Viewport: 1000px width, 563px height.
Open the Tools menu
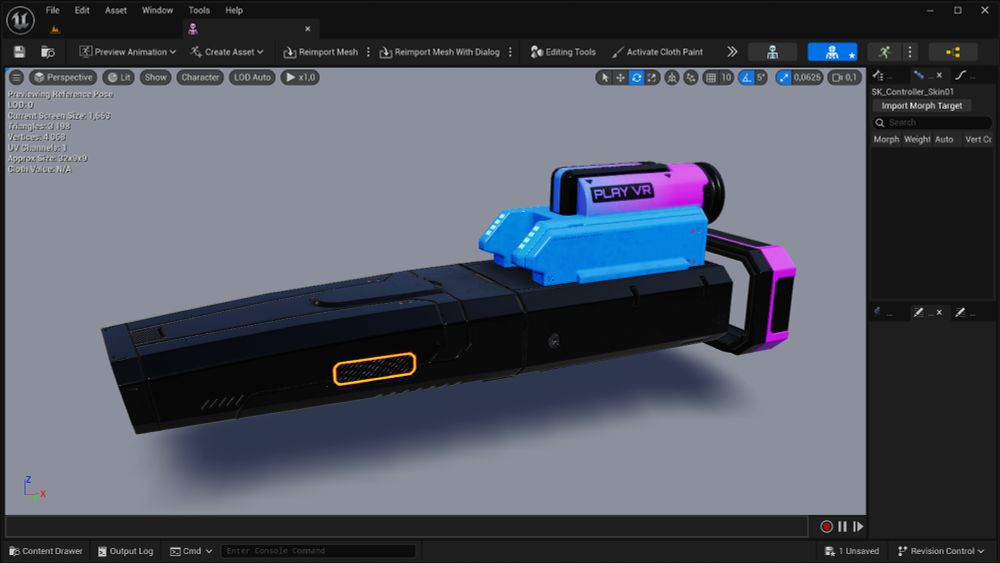pyautogui.click(x=198, y=10)
